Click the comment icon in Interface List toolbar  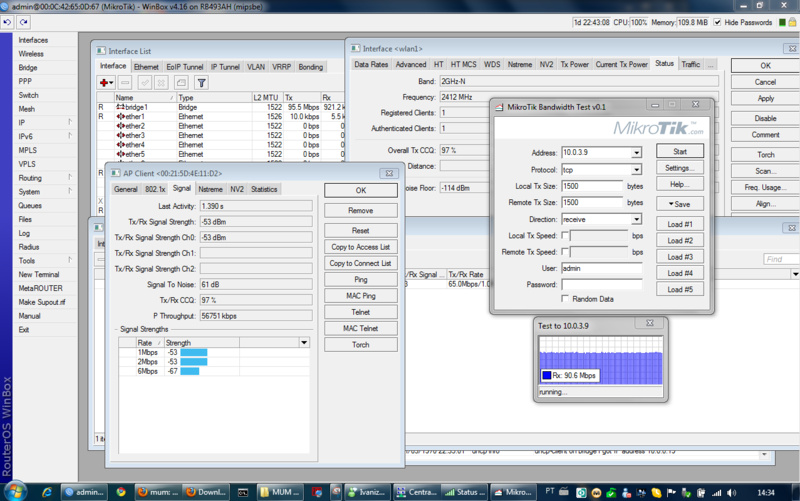click(181, 83)
